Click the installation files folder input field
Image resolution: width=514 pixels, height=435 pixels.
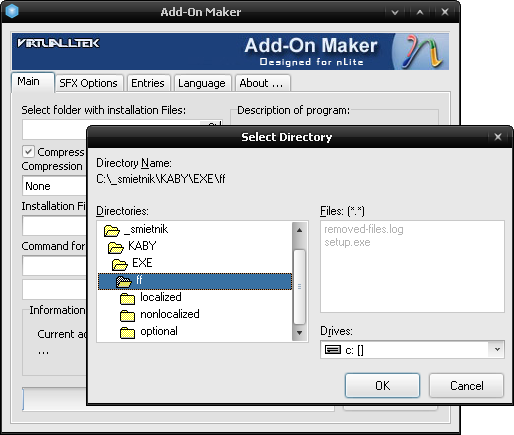pyautogui.click(x=55, y=130)
